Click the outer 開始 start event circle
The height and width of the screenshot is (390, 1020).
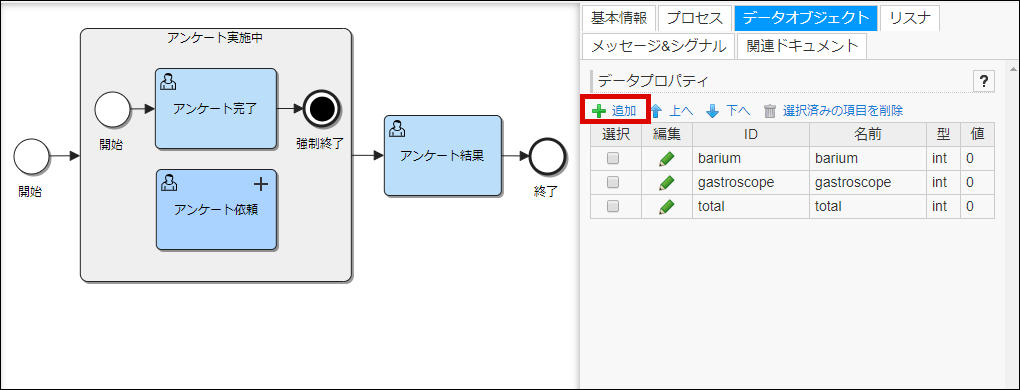pyautogui.click(x=31, y=156)
